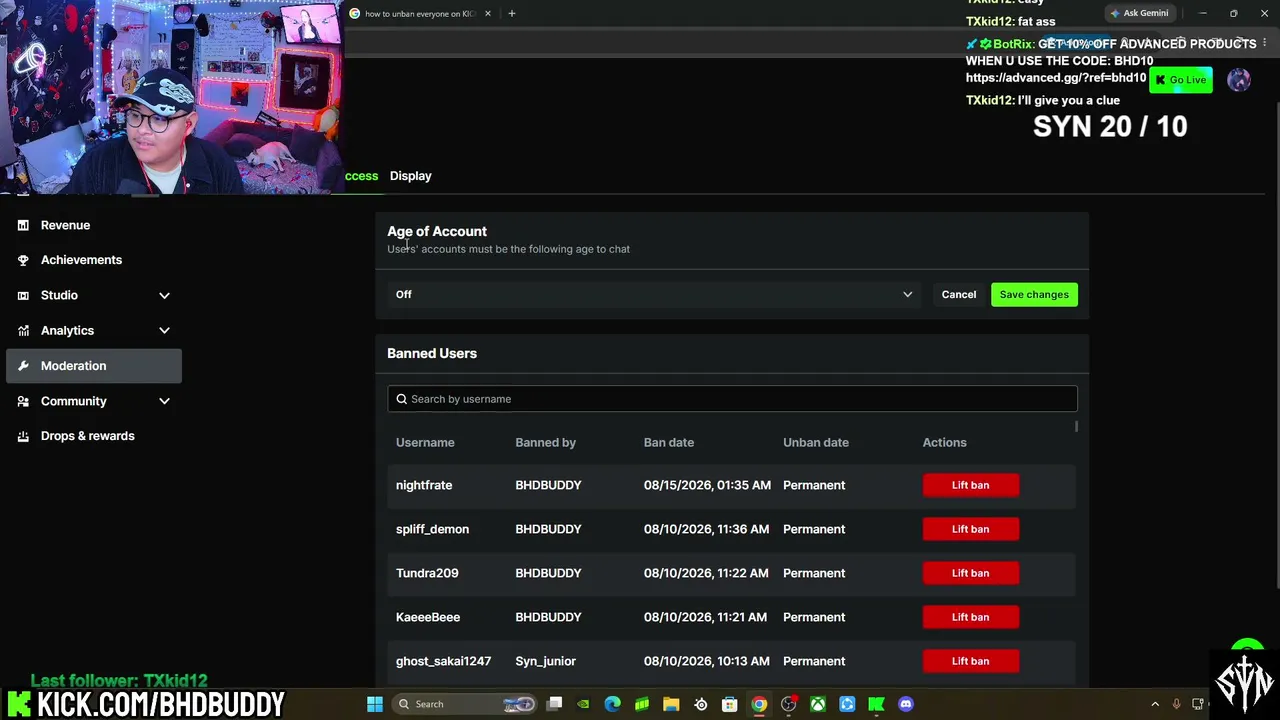This screenshot has height=720, width=1280.
Task: Lift ban for Tundra209
Action: (x=970, y=573)
